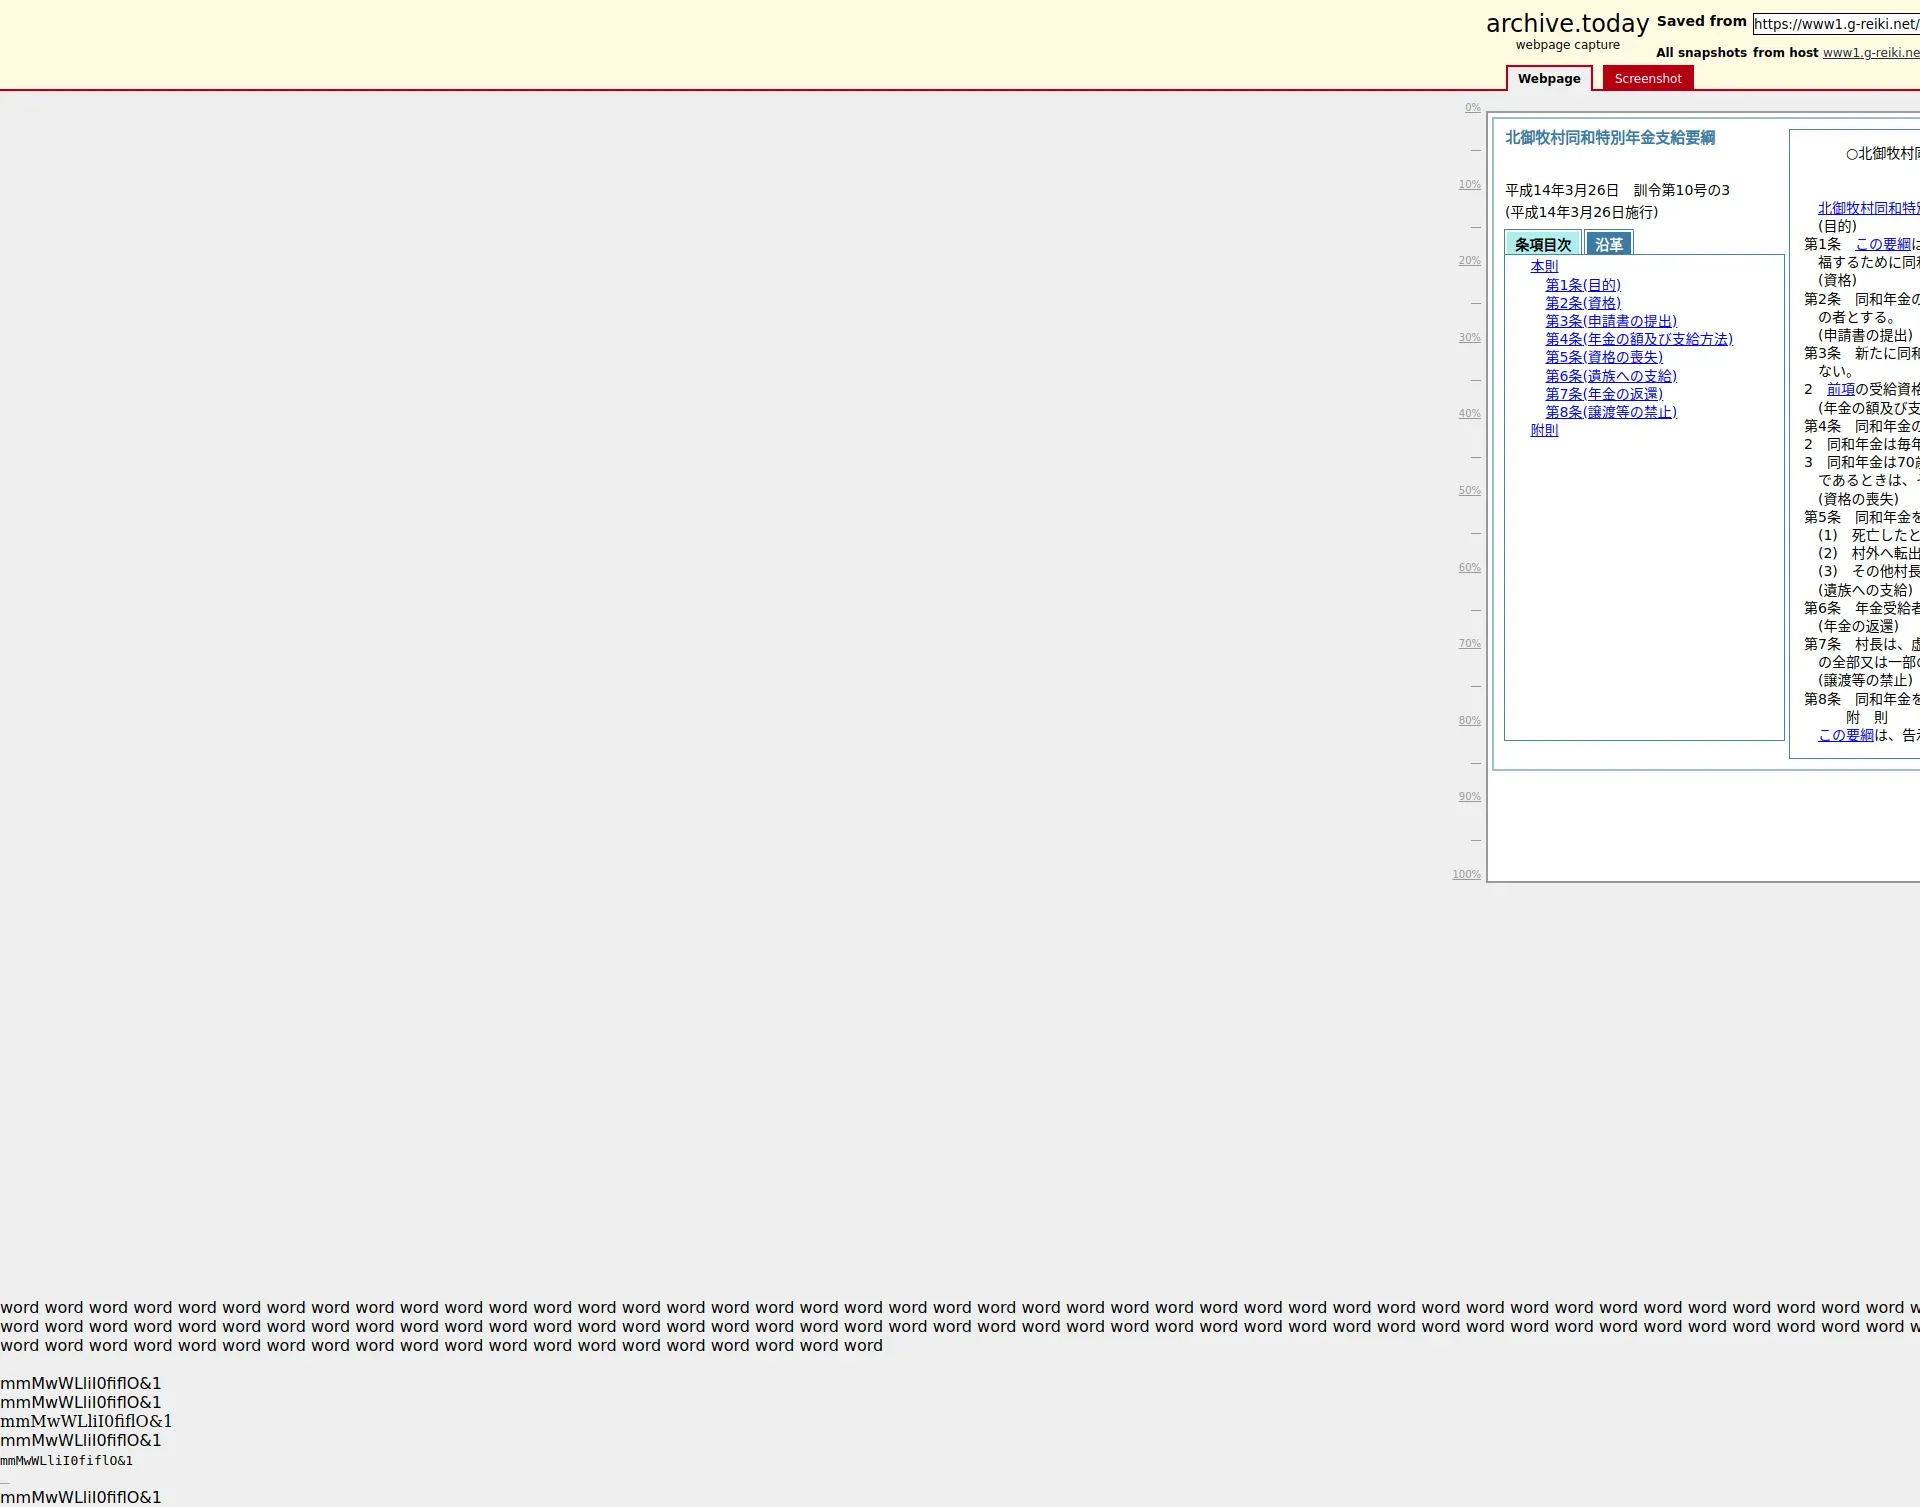1920x1507 pixels.
Task: Click the saved-from URL input field
Action: tap(1835, 24)
